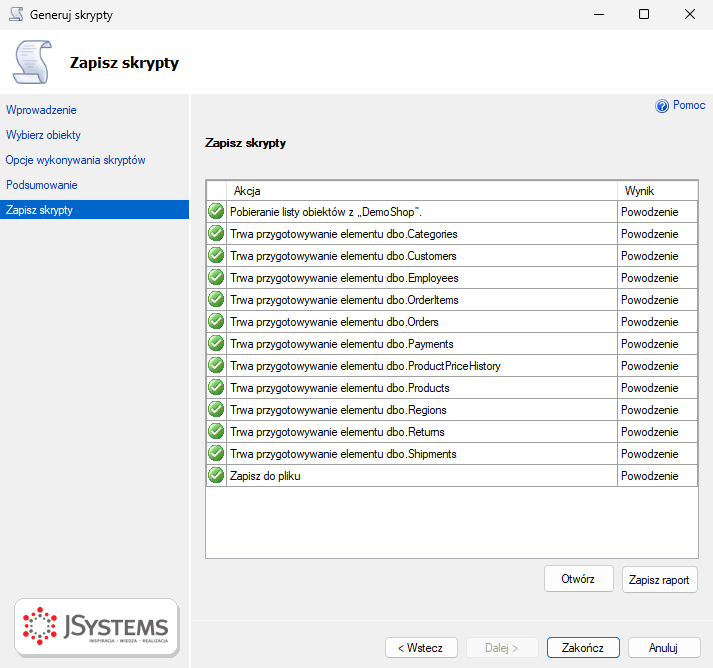Select the dbo.ProductPriceHistory action text

pyautogui.click(x=365, y=366)
